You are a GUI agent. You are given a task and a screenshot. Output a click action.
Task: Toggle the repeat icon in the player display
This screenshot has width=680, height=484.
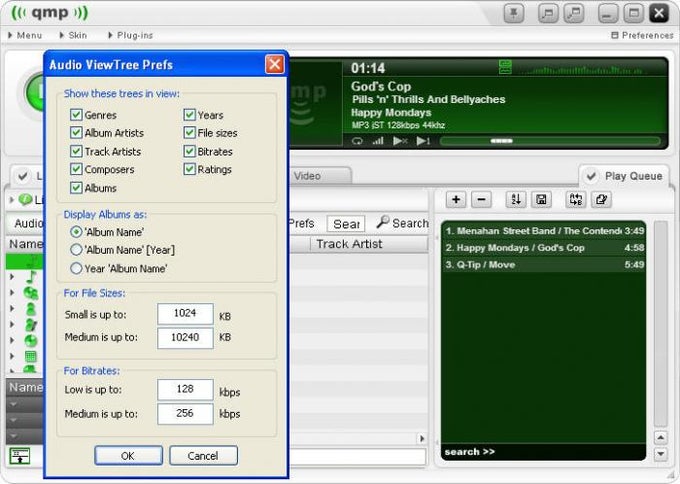(357, 141)
